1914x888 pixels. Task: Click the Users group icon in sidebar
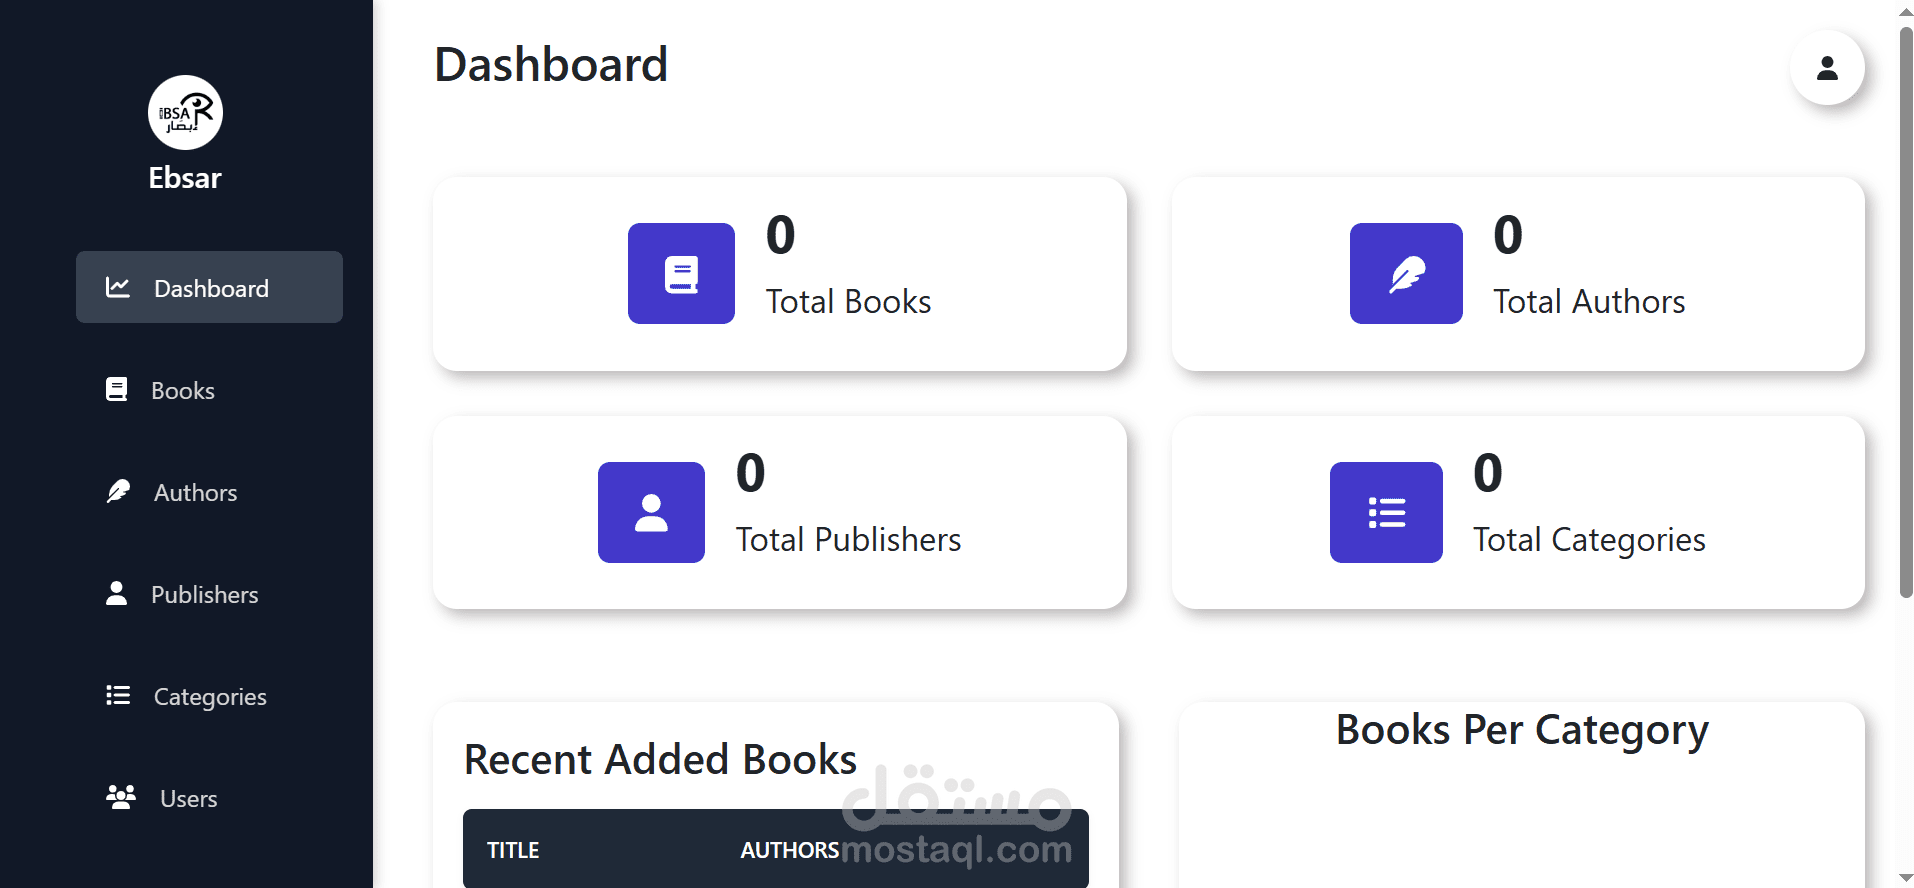click(x=119, y=797)
